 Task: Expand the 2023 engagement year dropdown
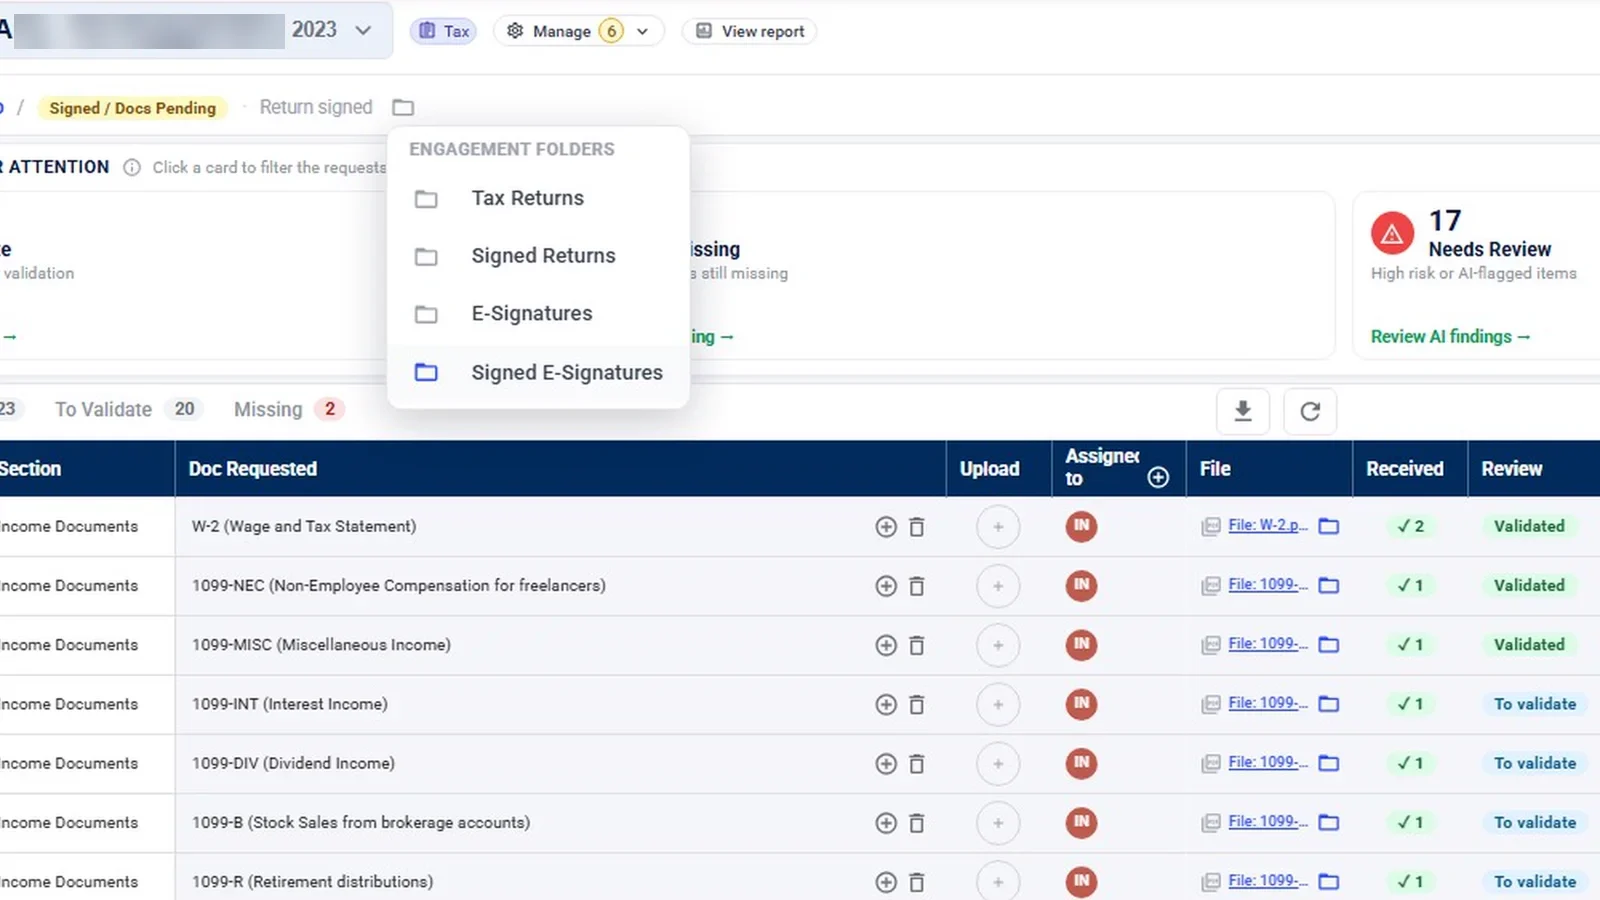coord(363,30)
